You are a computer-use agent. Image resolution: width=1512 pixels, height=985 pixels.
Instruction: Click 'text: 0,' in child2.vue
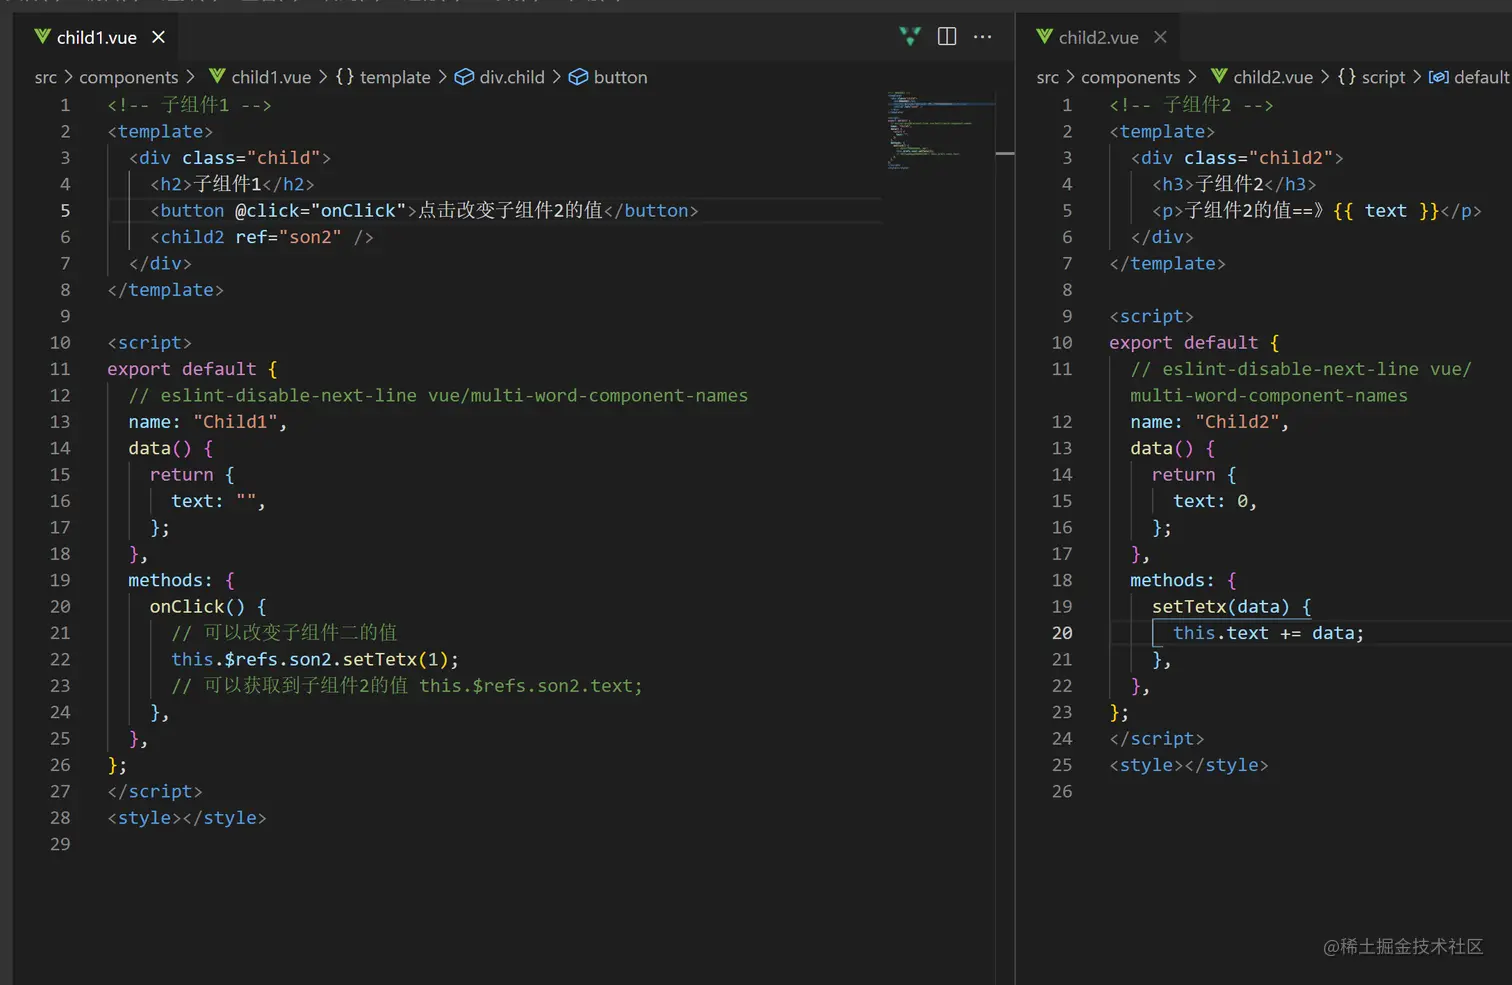[1215, 501]
